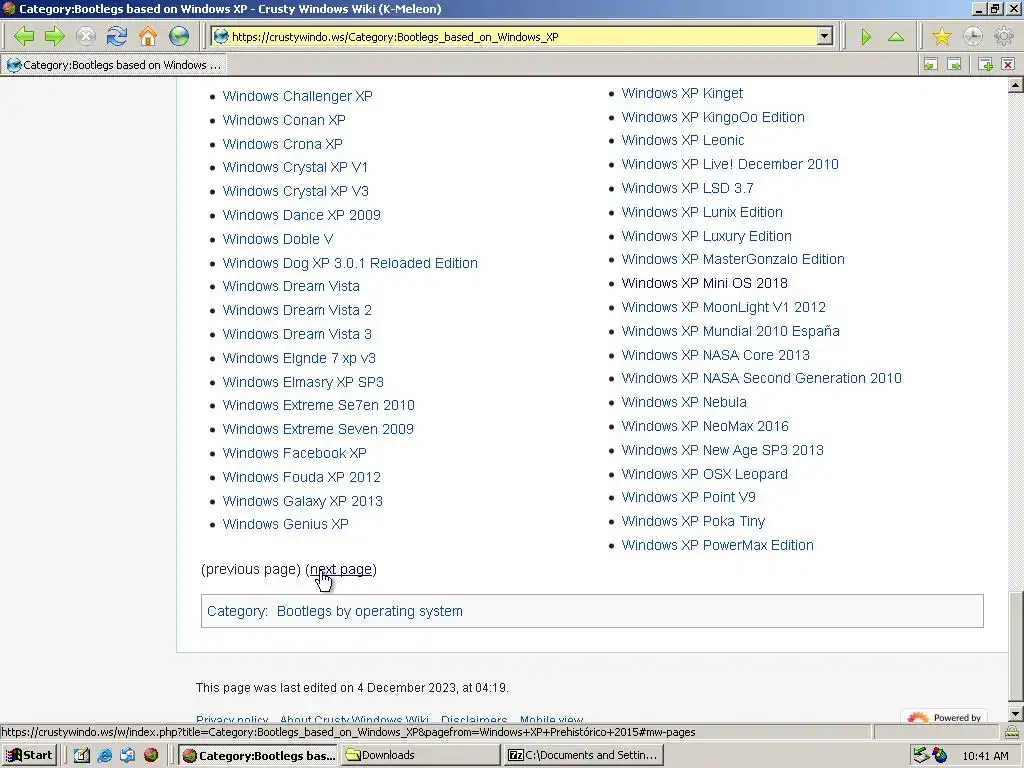Screen dimensions: 1024x768
Task: Open Windows XP PowerMax Edition link
Action: point(718,545)
